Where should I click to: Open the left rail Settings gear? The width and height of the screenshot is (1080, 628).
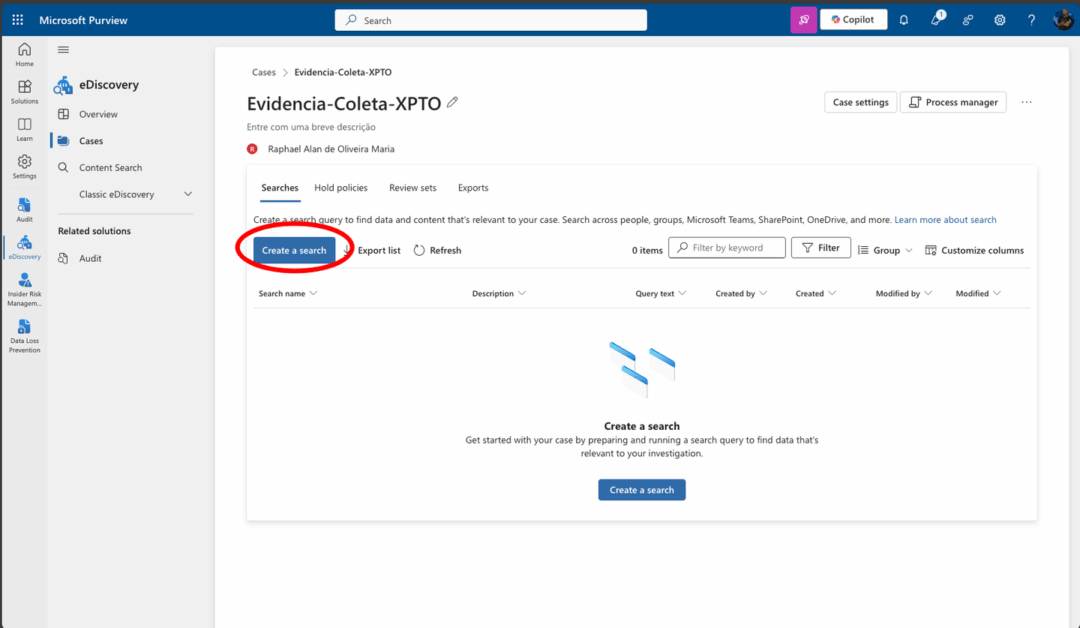click(24, 166)
